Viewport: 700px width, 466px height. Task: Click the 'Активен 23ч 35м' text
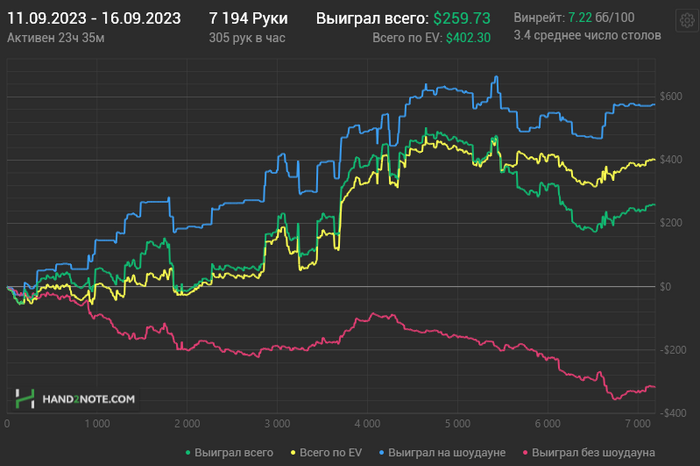[56, 38]
